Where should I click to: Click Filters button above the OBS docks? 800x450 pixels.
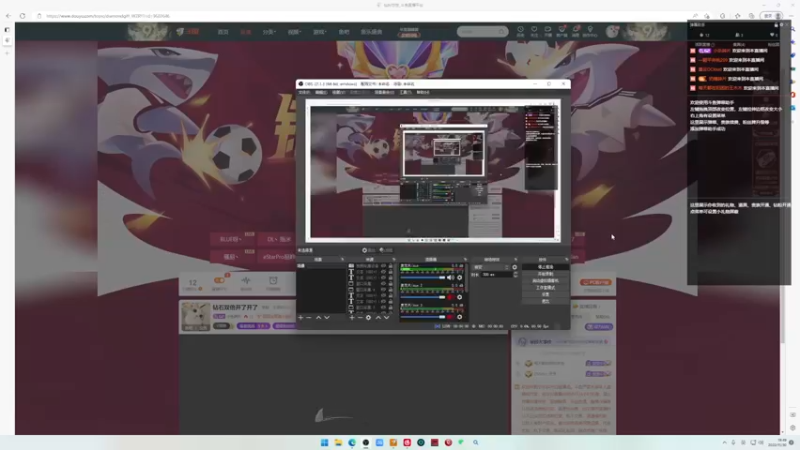click(386, 250)
